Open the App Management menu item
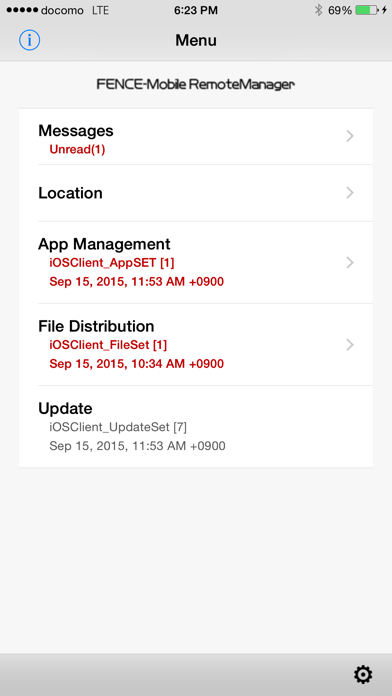 (196, 263)
